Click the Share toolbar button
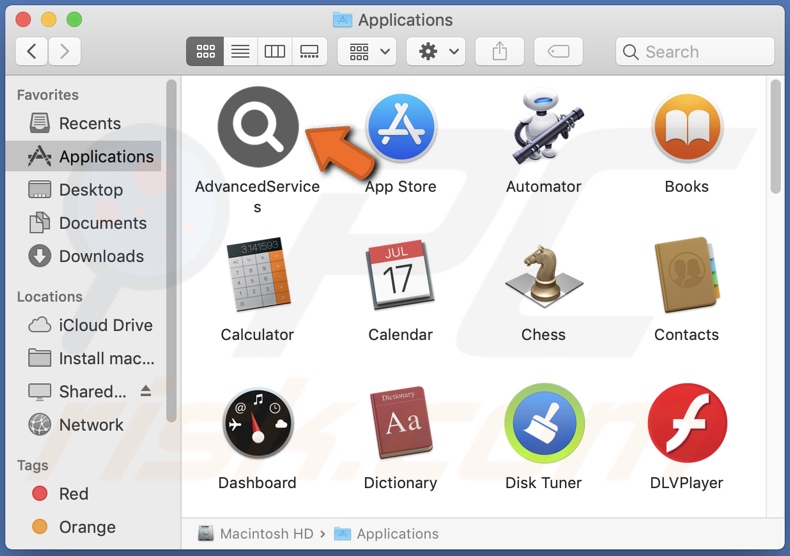 (x=500, y=51)
